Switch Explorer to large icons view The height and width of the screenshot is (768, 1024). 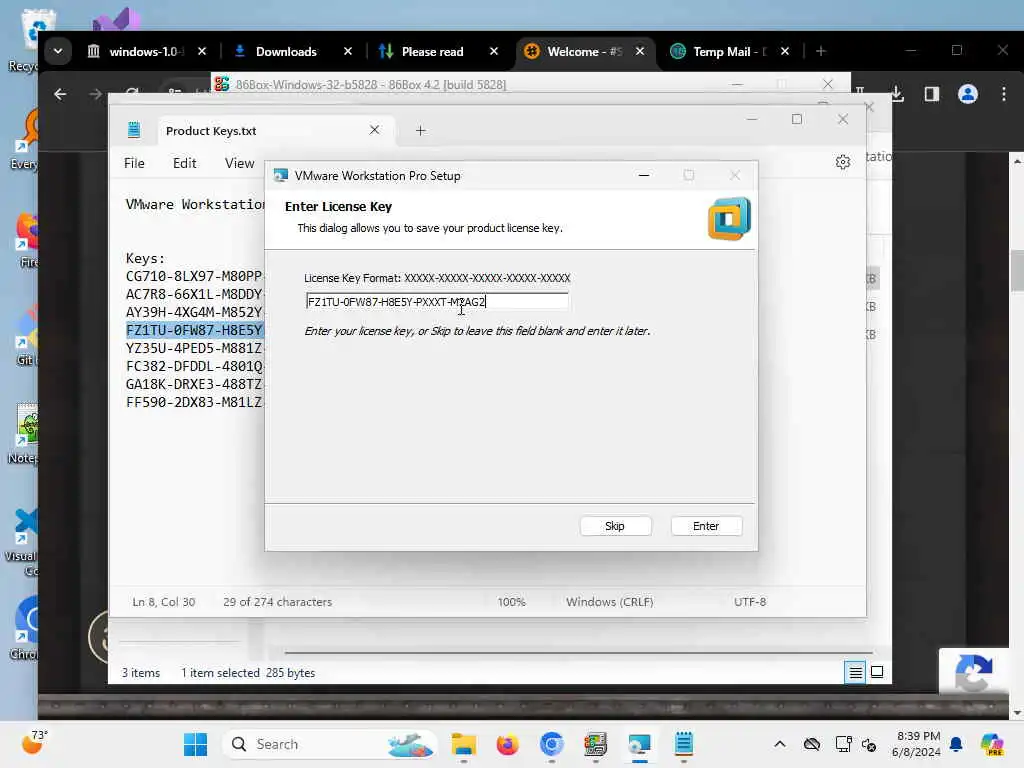tap(877, 672)
